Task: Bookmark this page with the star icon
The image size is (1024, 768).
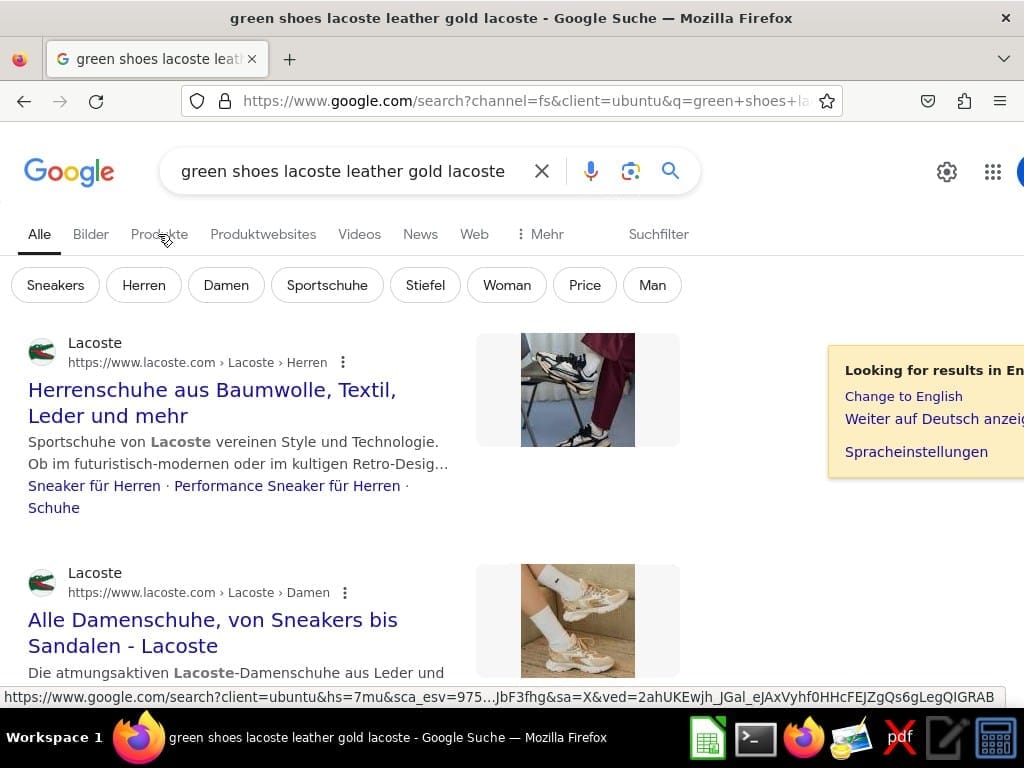Action: pos(827,101)
